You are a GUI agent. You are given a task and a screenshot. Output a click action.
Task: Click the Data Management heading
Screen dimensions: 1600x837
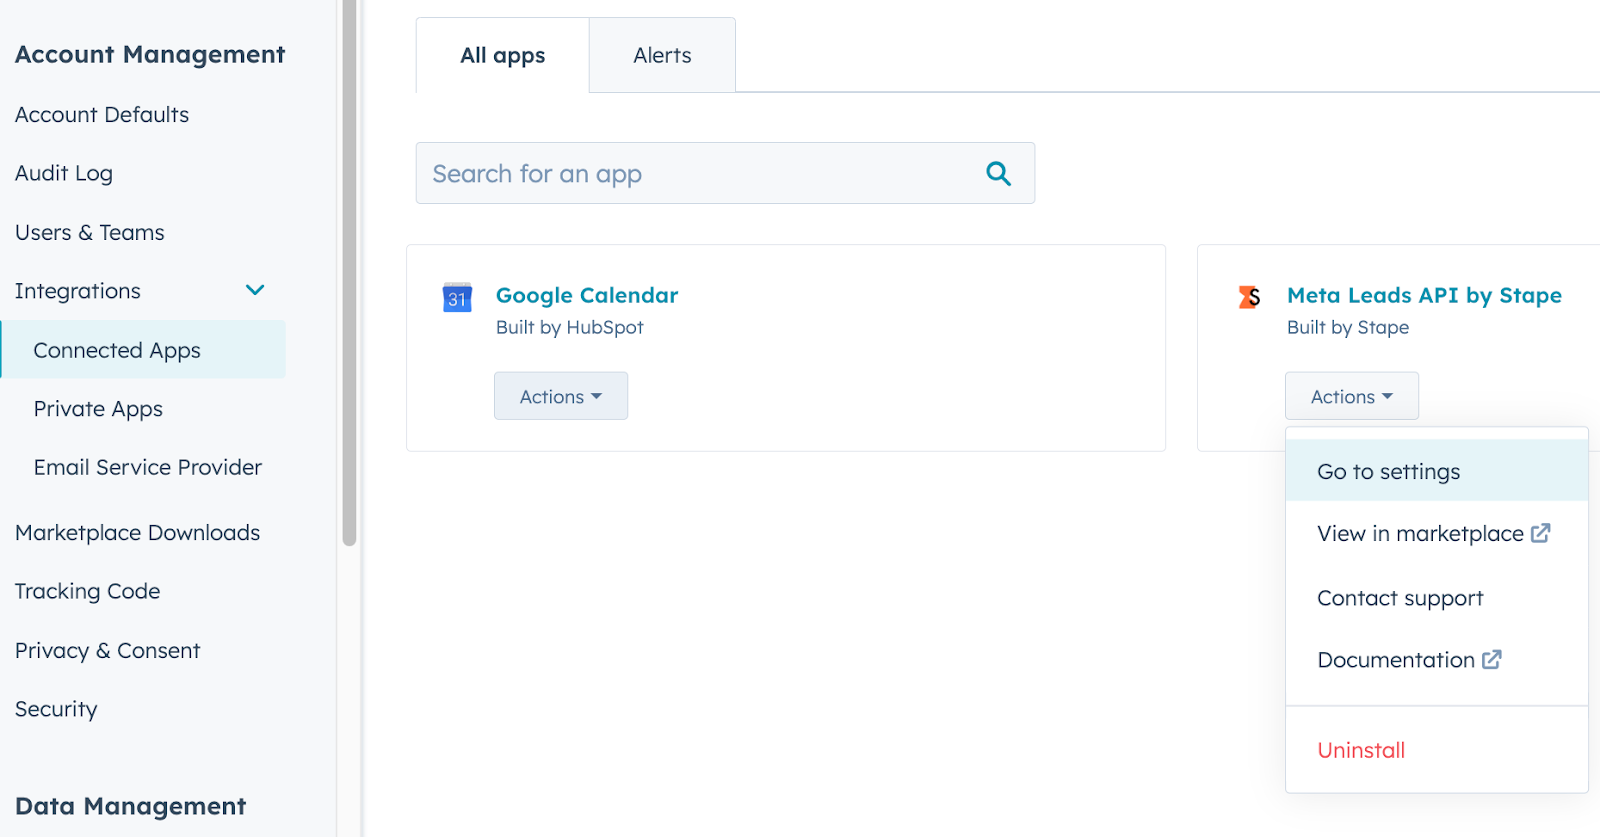[x=130, y=806]
